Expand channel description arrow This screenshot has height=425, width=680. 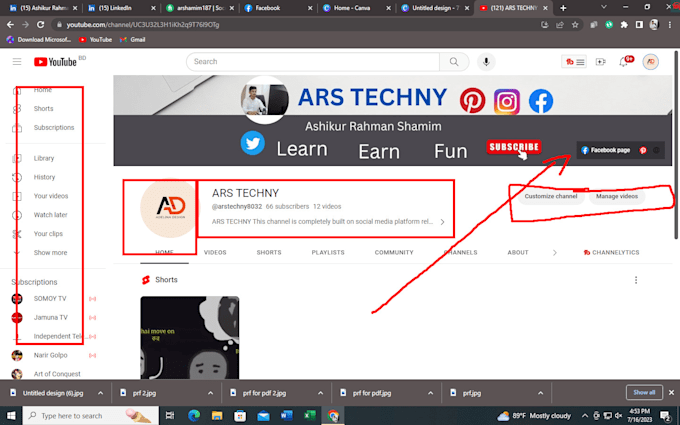tap(442, 222)
